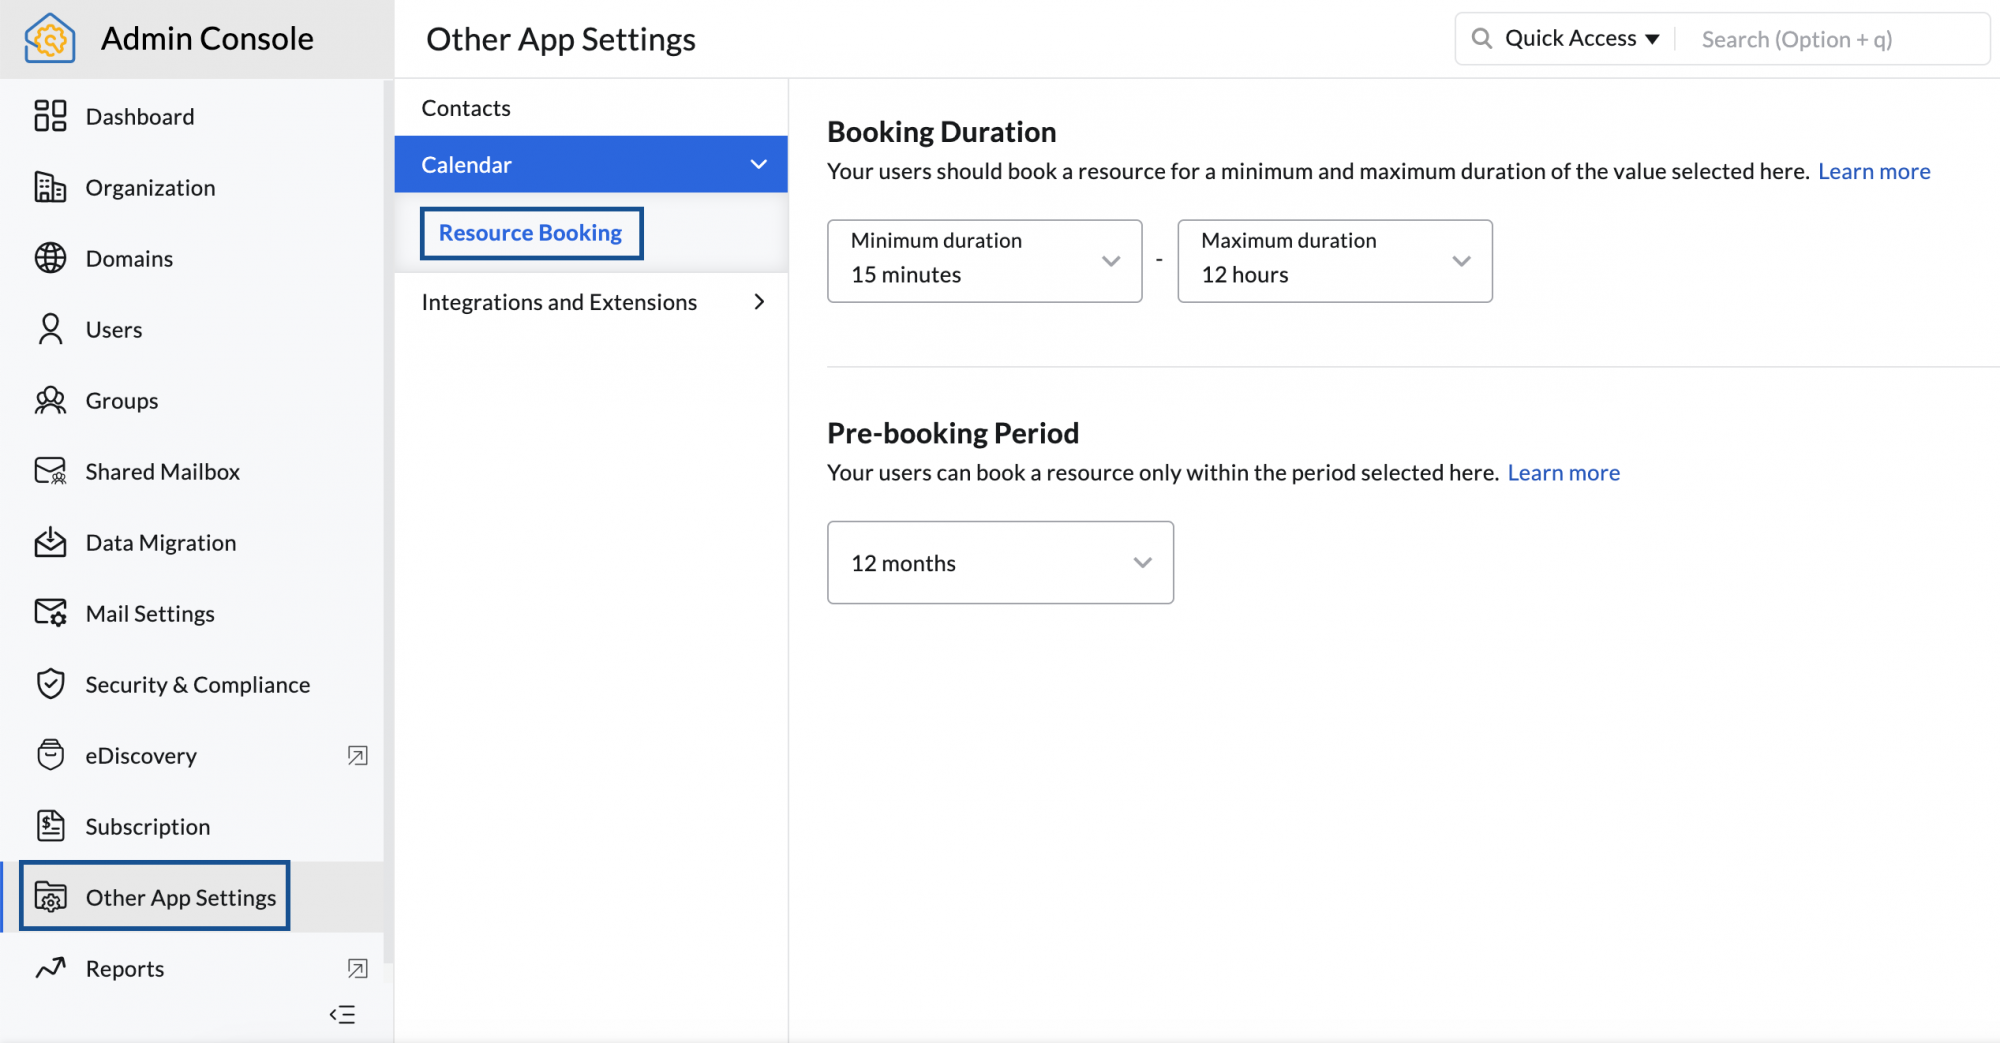Image resolution: width=2000 pixels, height=1043 pixels.
Task: Click the Security & Compliance shield icon
Action: 50,684
